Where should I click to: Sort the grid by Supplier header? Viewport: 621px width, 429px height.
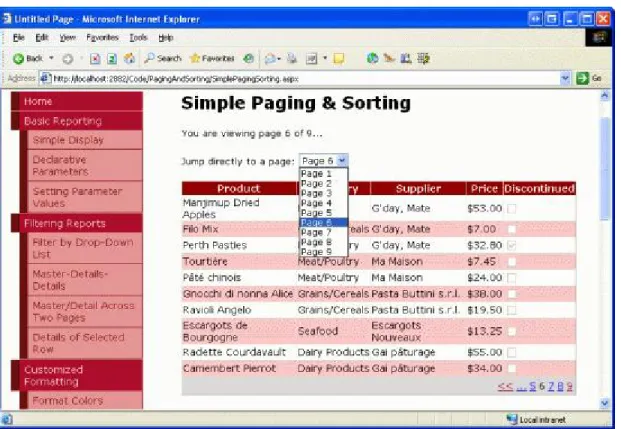(418, 189)
